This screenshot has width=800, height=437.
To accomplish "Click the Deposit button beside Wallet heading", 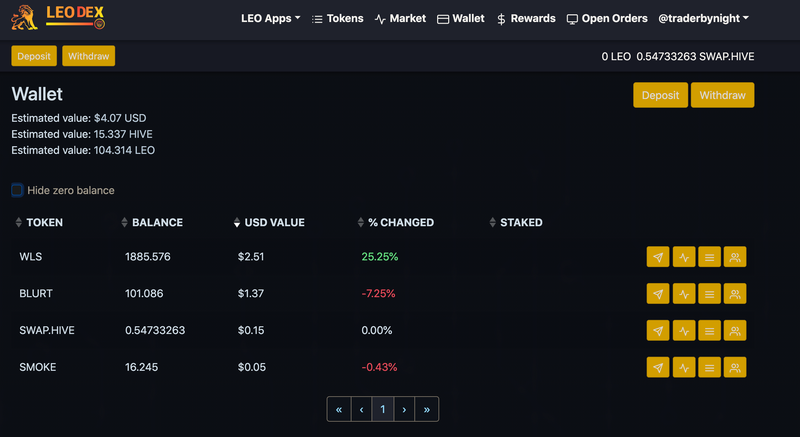I will [x=660, y=95].
